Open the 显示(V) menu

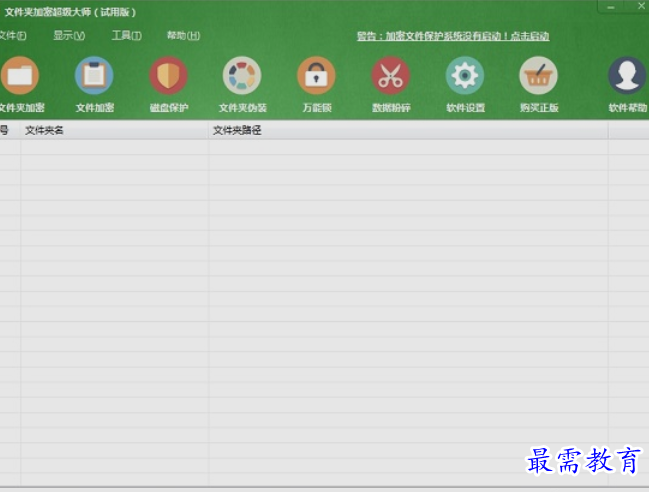tap(69, 36)
